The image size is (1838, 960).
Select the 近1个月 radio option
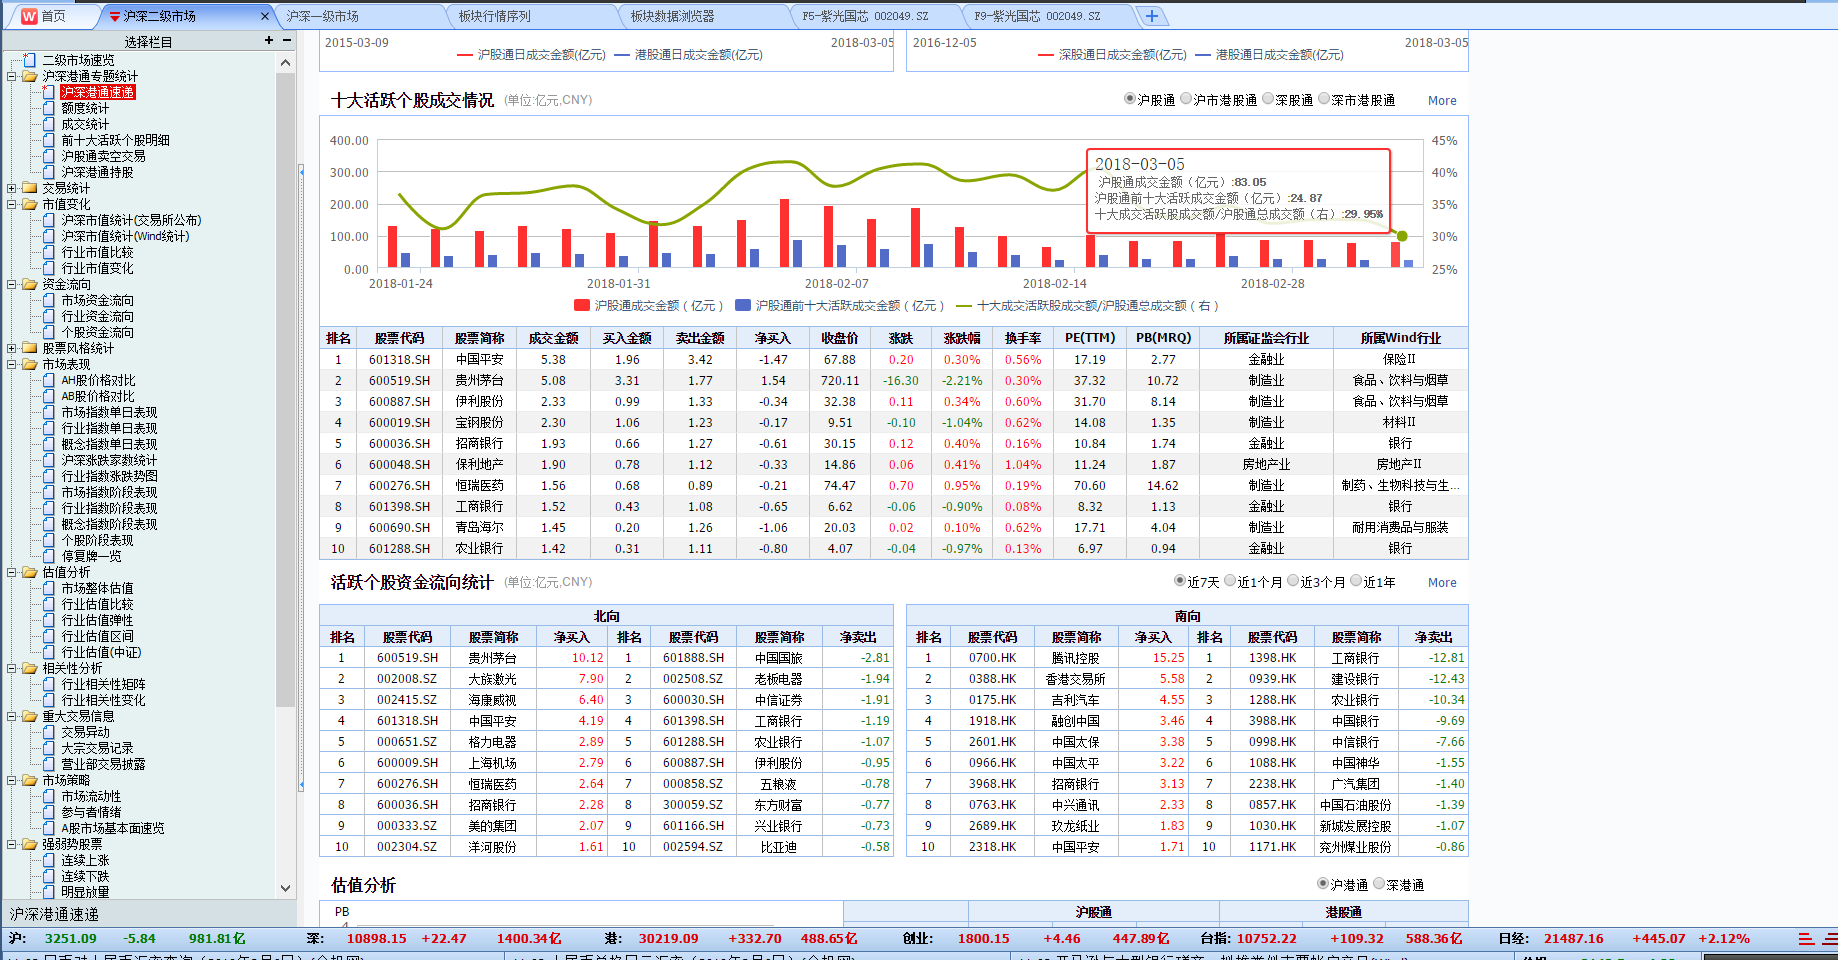(1230, 581)
